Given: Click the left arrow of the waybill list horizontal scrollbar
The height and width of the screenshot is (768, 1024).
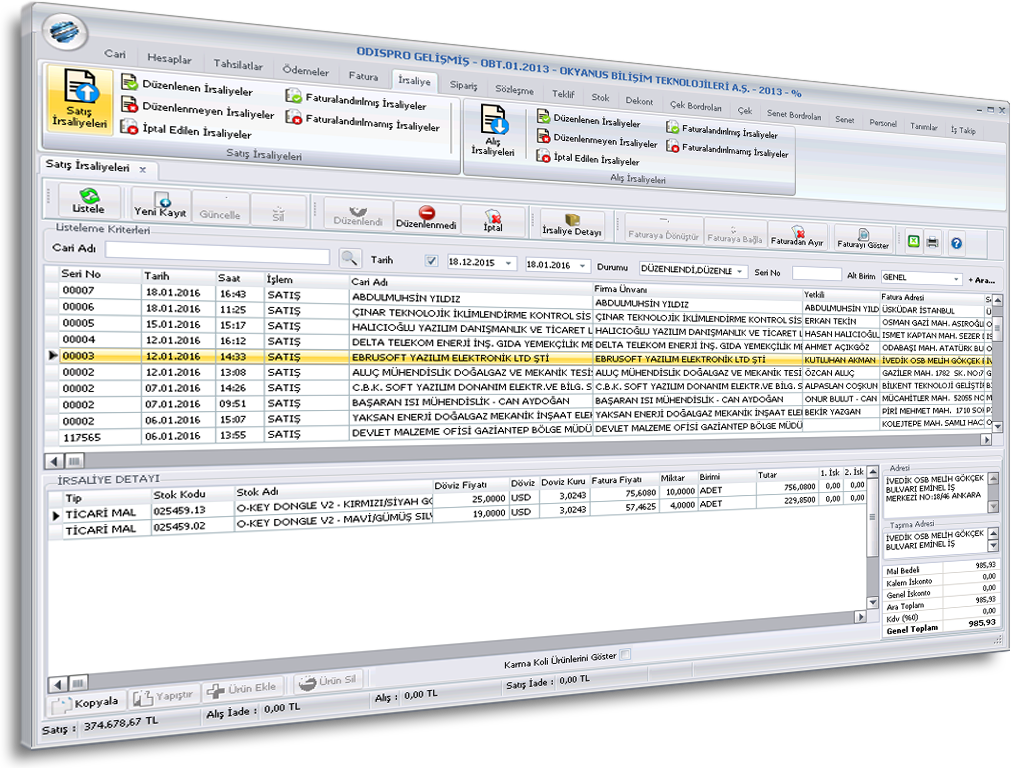Looking at the screenshot, I should pos(56,461).
